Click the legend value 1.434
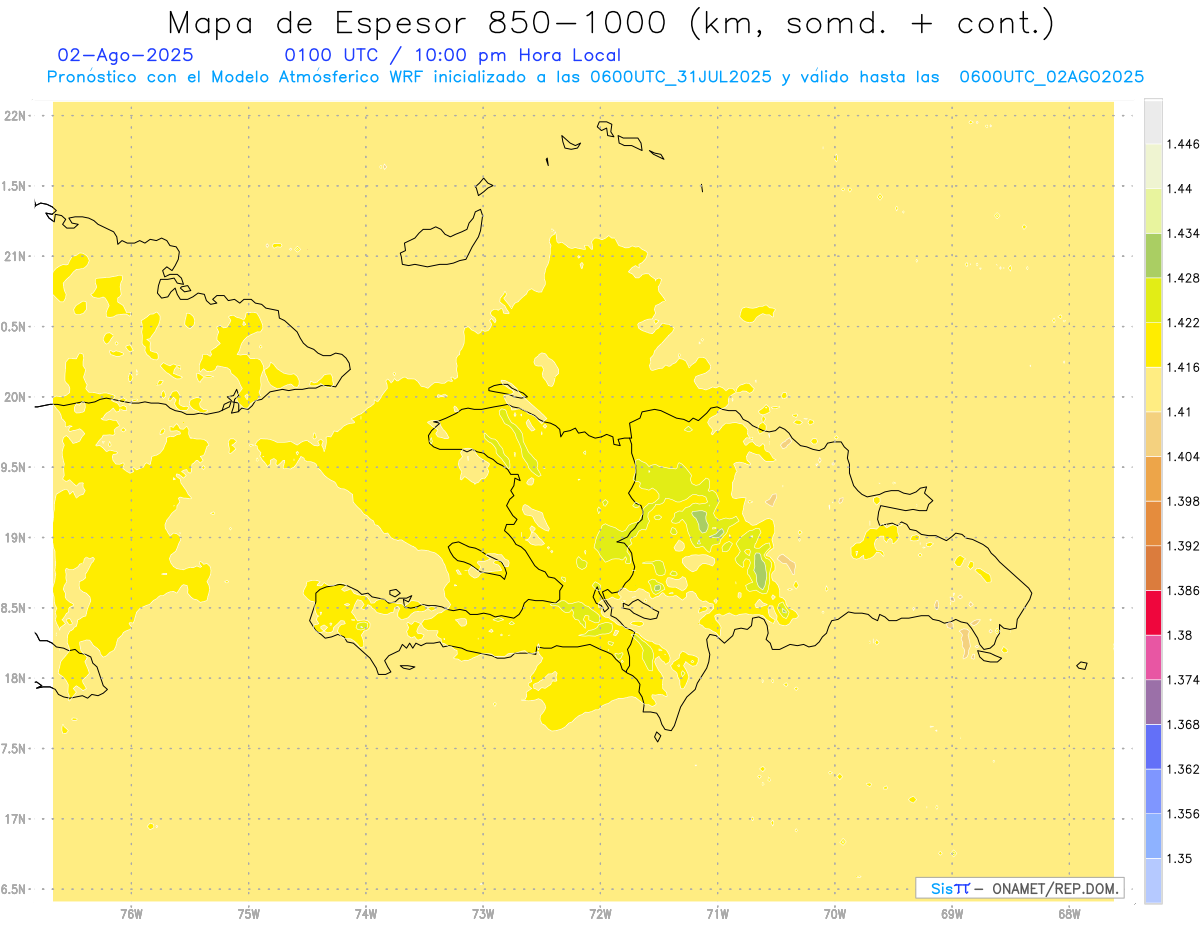Viewport: 1200px width, 927px height. (1183, 233)
